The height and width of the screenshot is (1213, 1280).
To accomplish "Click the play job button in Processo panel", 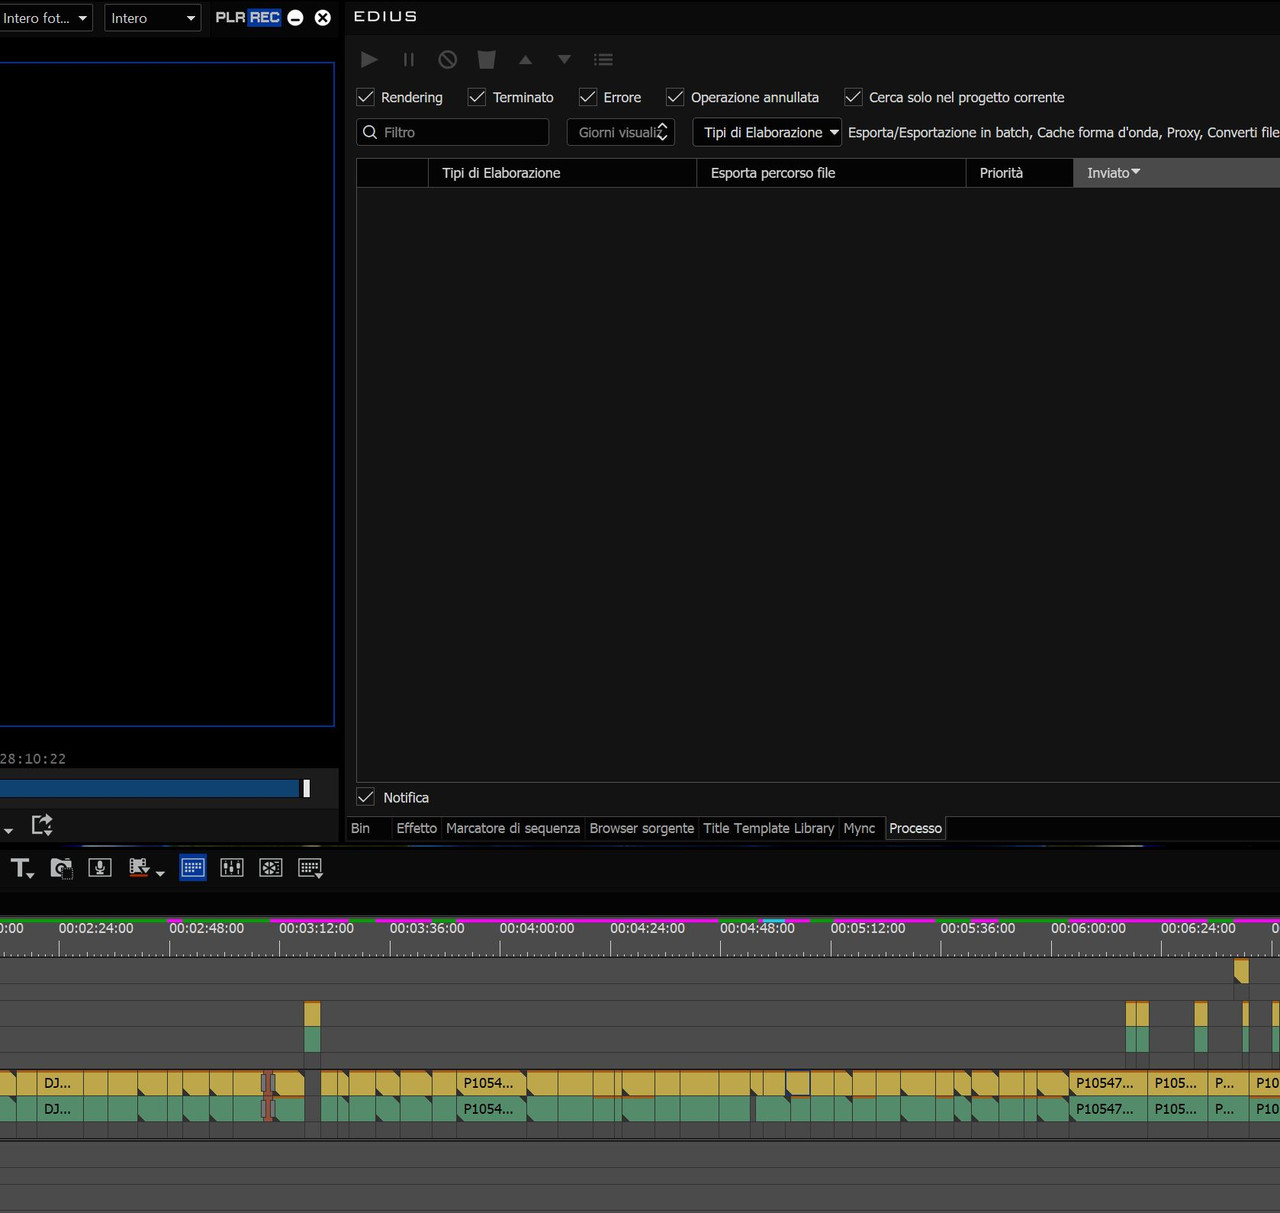I will pos(369,60).
